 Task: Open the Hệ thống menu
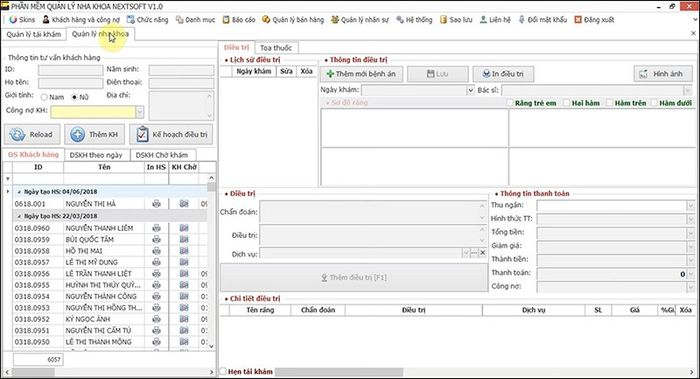pos(414,20)
